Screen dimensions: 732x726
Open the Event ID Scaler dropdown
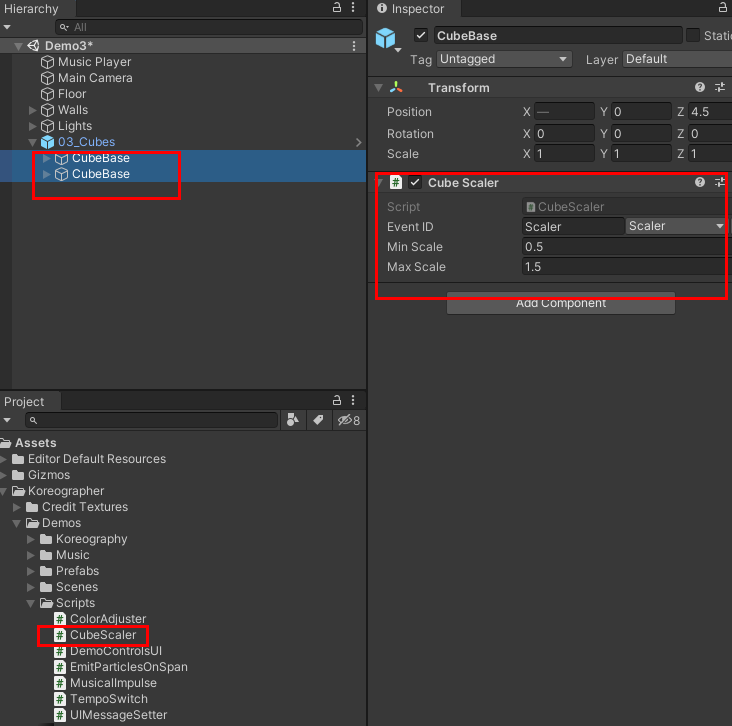[676, 226]
